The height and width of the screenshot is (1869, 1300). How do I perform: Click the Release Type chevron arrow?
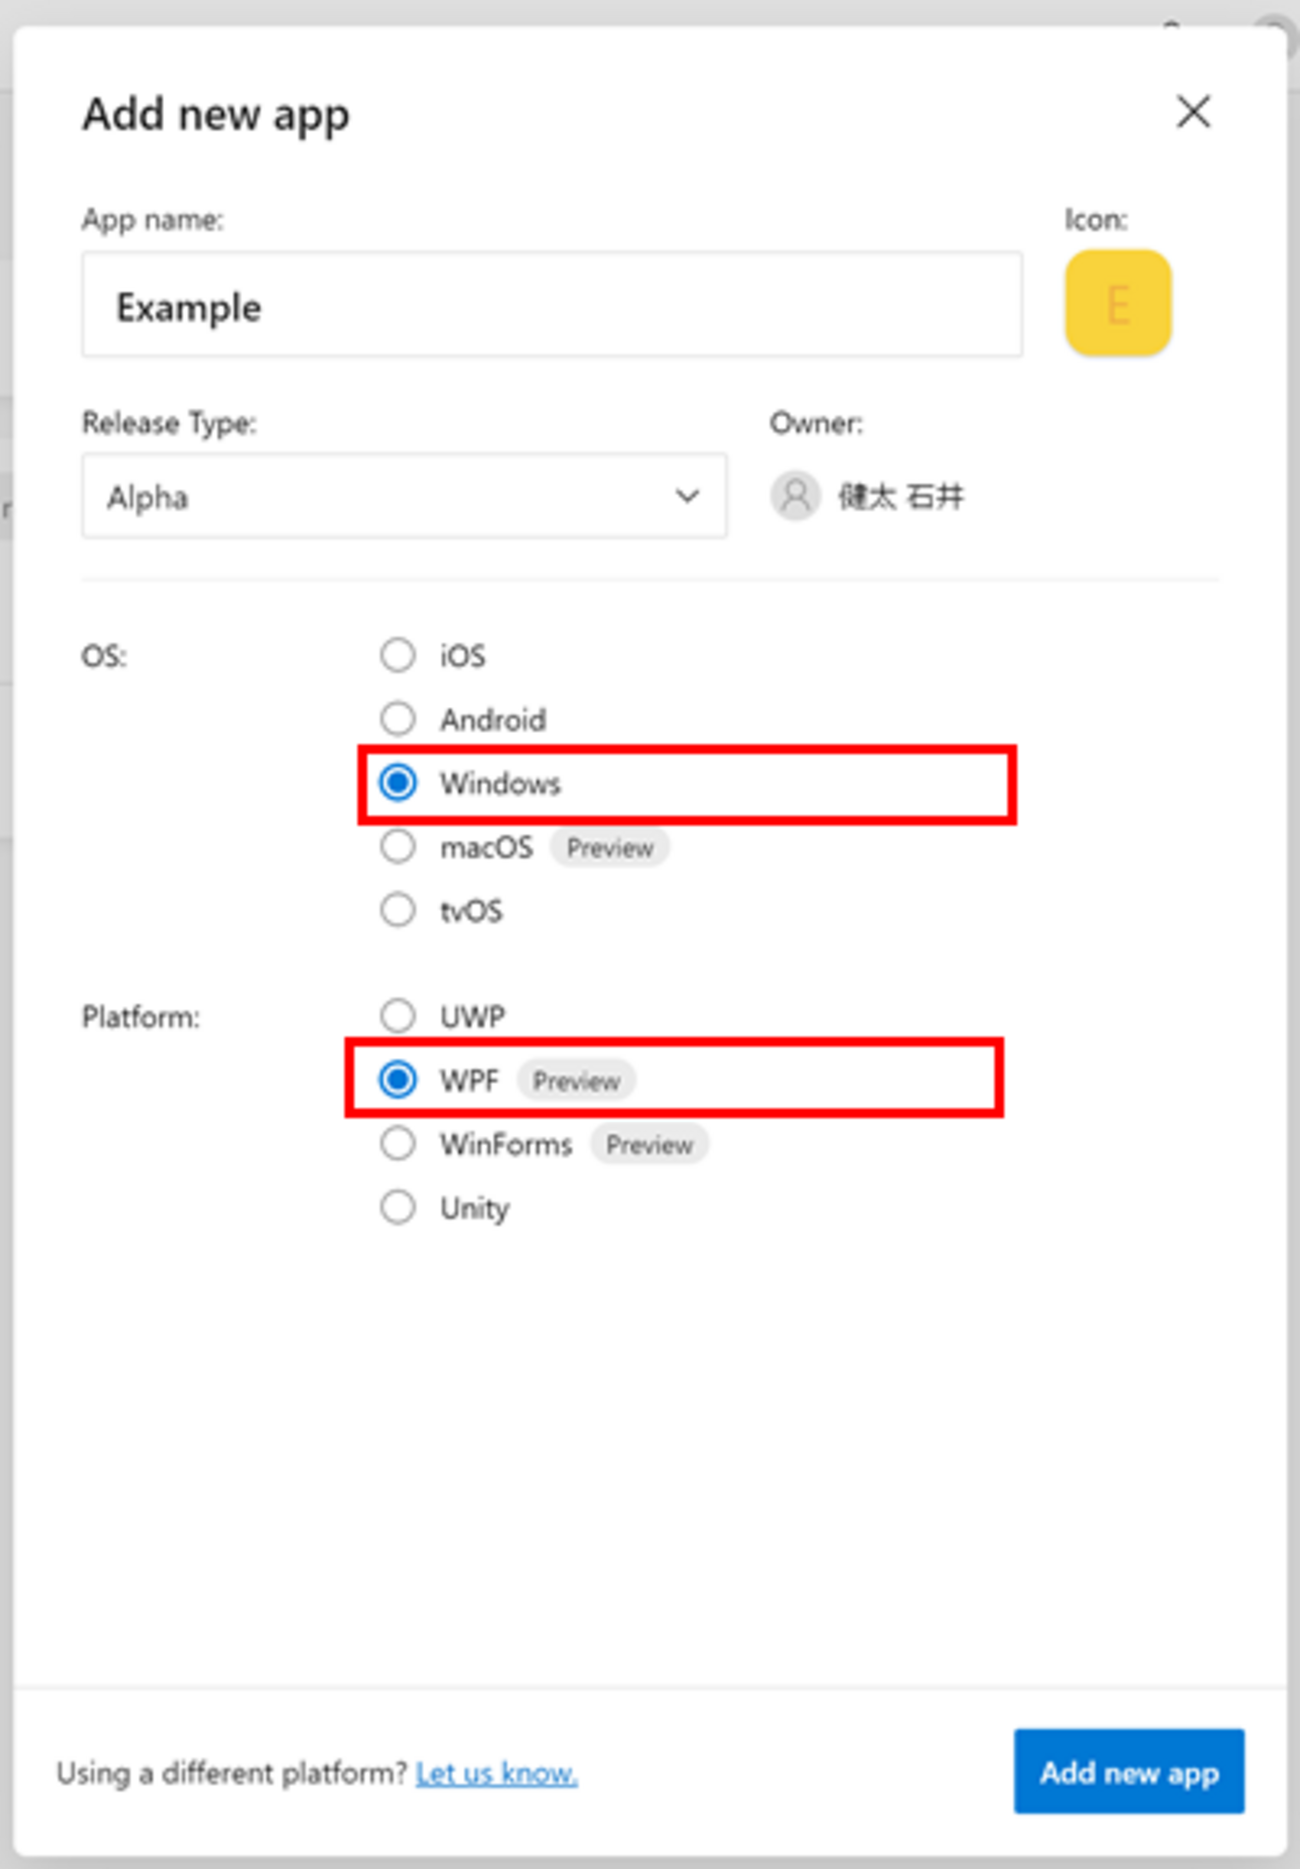pyautogui.click(x=687, y=497)
